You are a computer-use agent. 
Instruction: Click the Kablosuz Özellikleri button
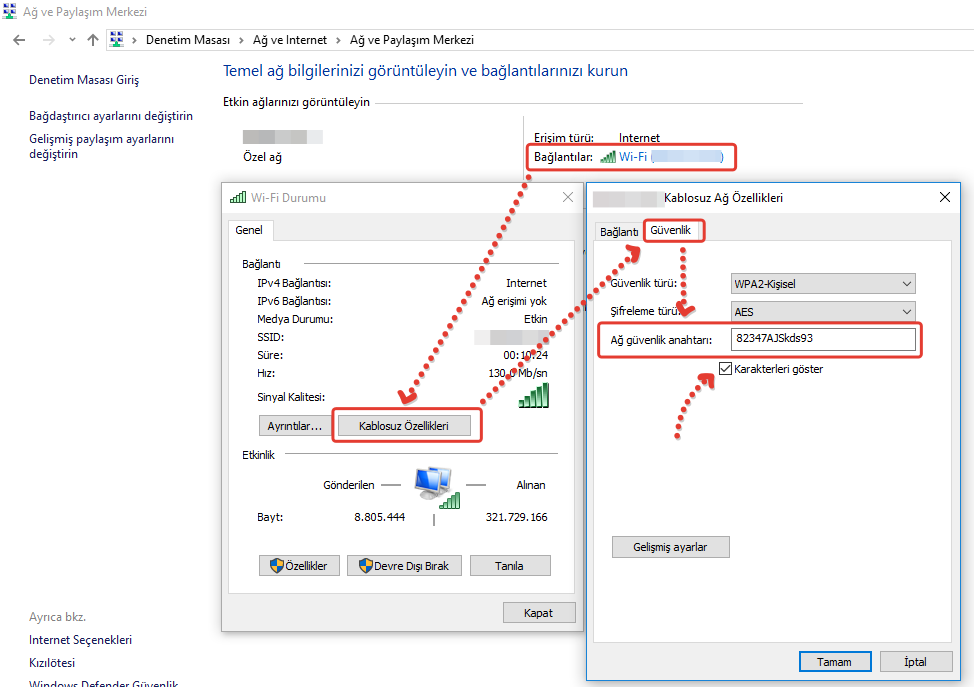click(403, 426)
